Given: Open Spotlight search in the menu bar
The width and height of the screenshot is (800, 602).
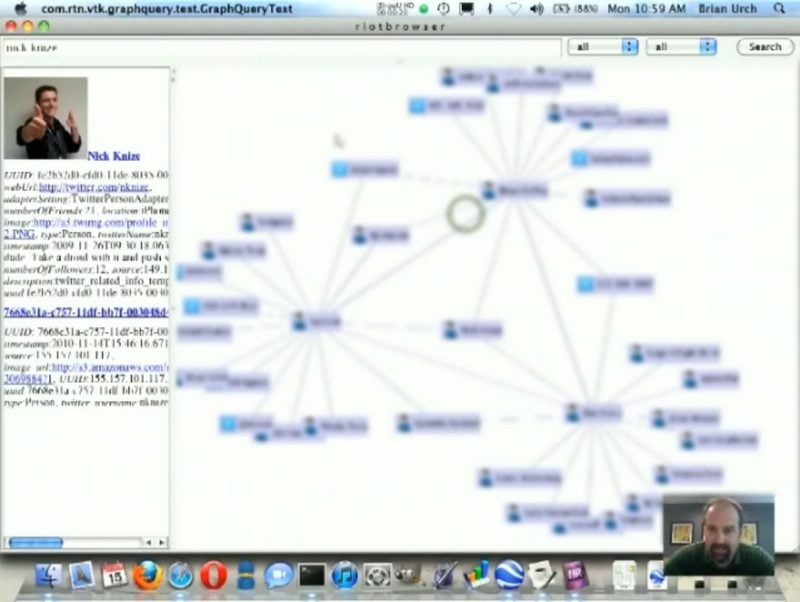Looking at the screenshot, I should point(779,8).
